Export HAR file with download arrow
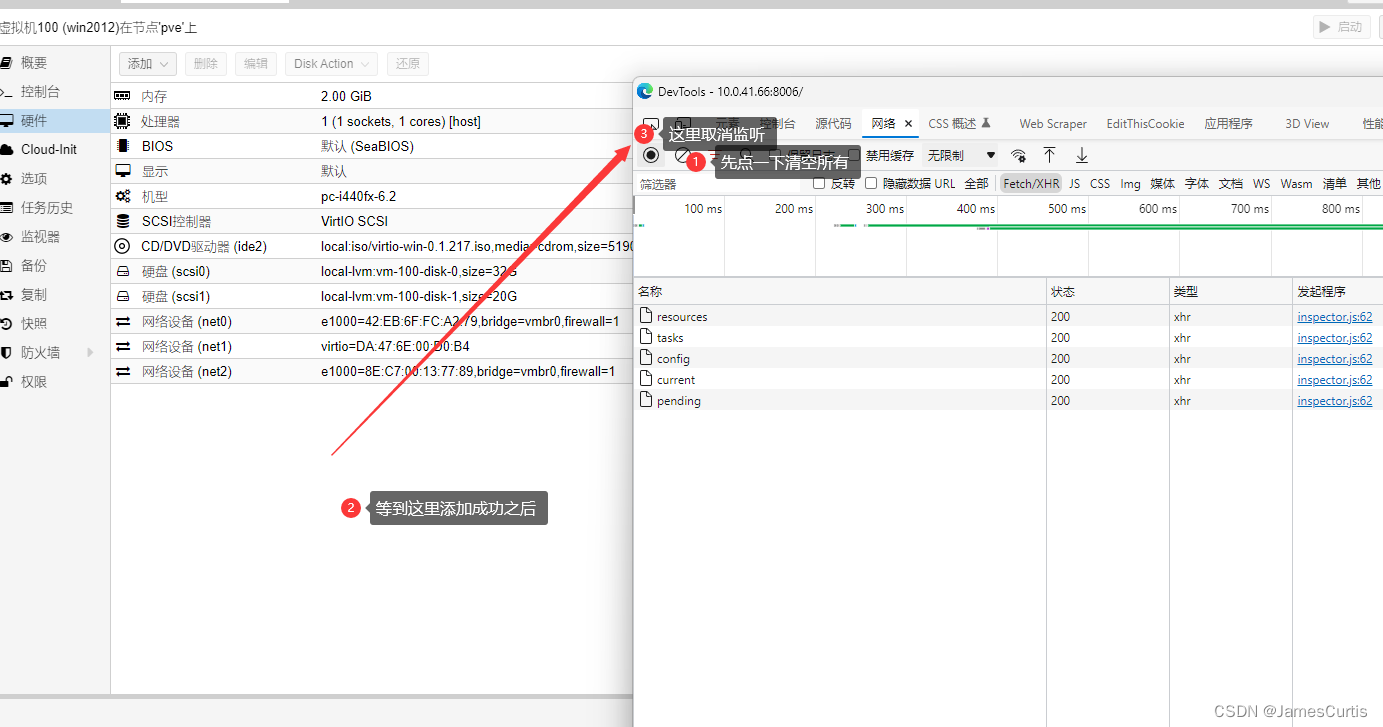Screen dimensions: 1383x727 1081,155
